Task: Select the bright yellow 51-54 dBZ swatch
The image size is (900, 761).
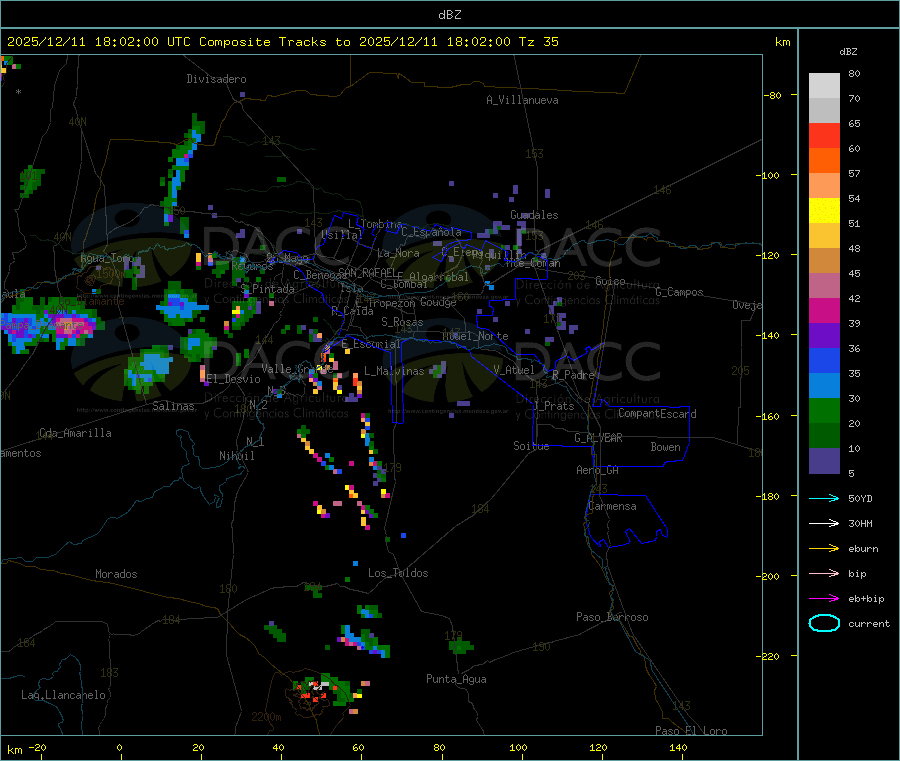Action: pyautogui.click(x=824, y=211)
